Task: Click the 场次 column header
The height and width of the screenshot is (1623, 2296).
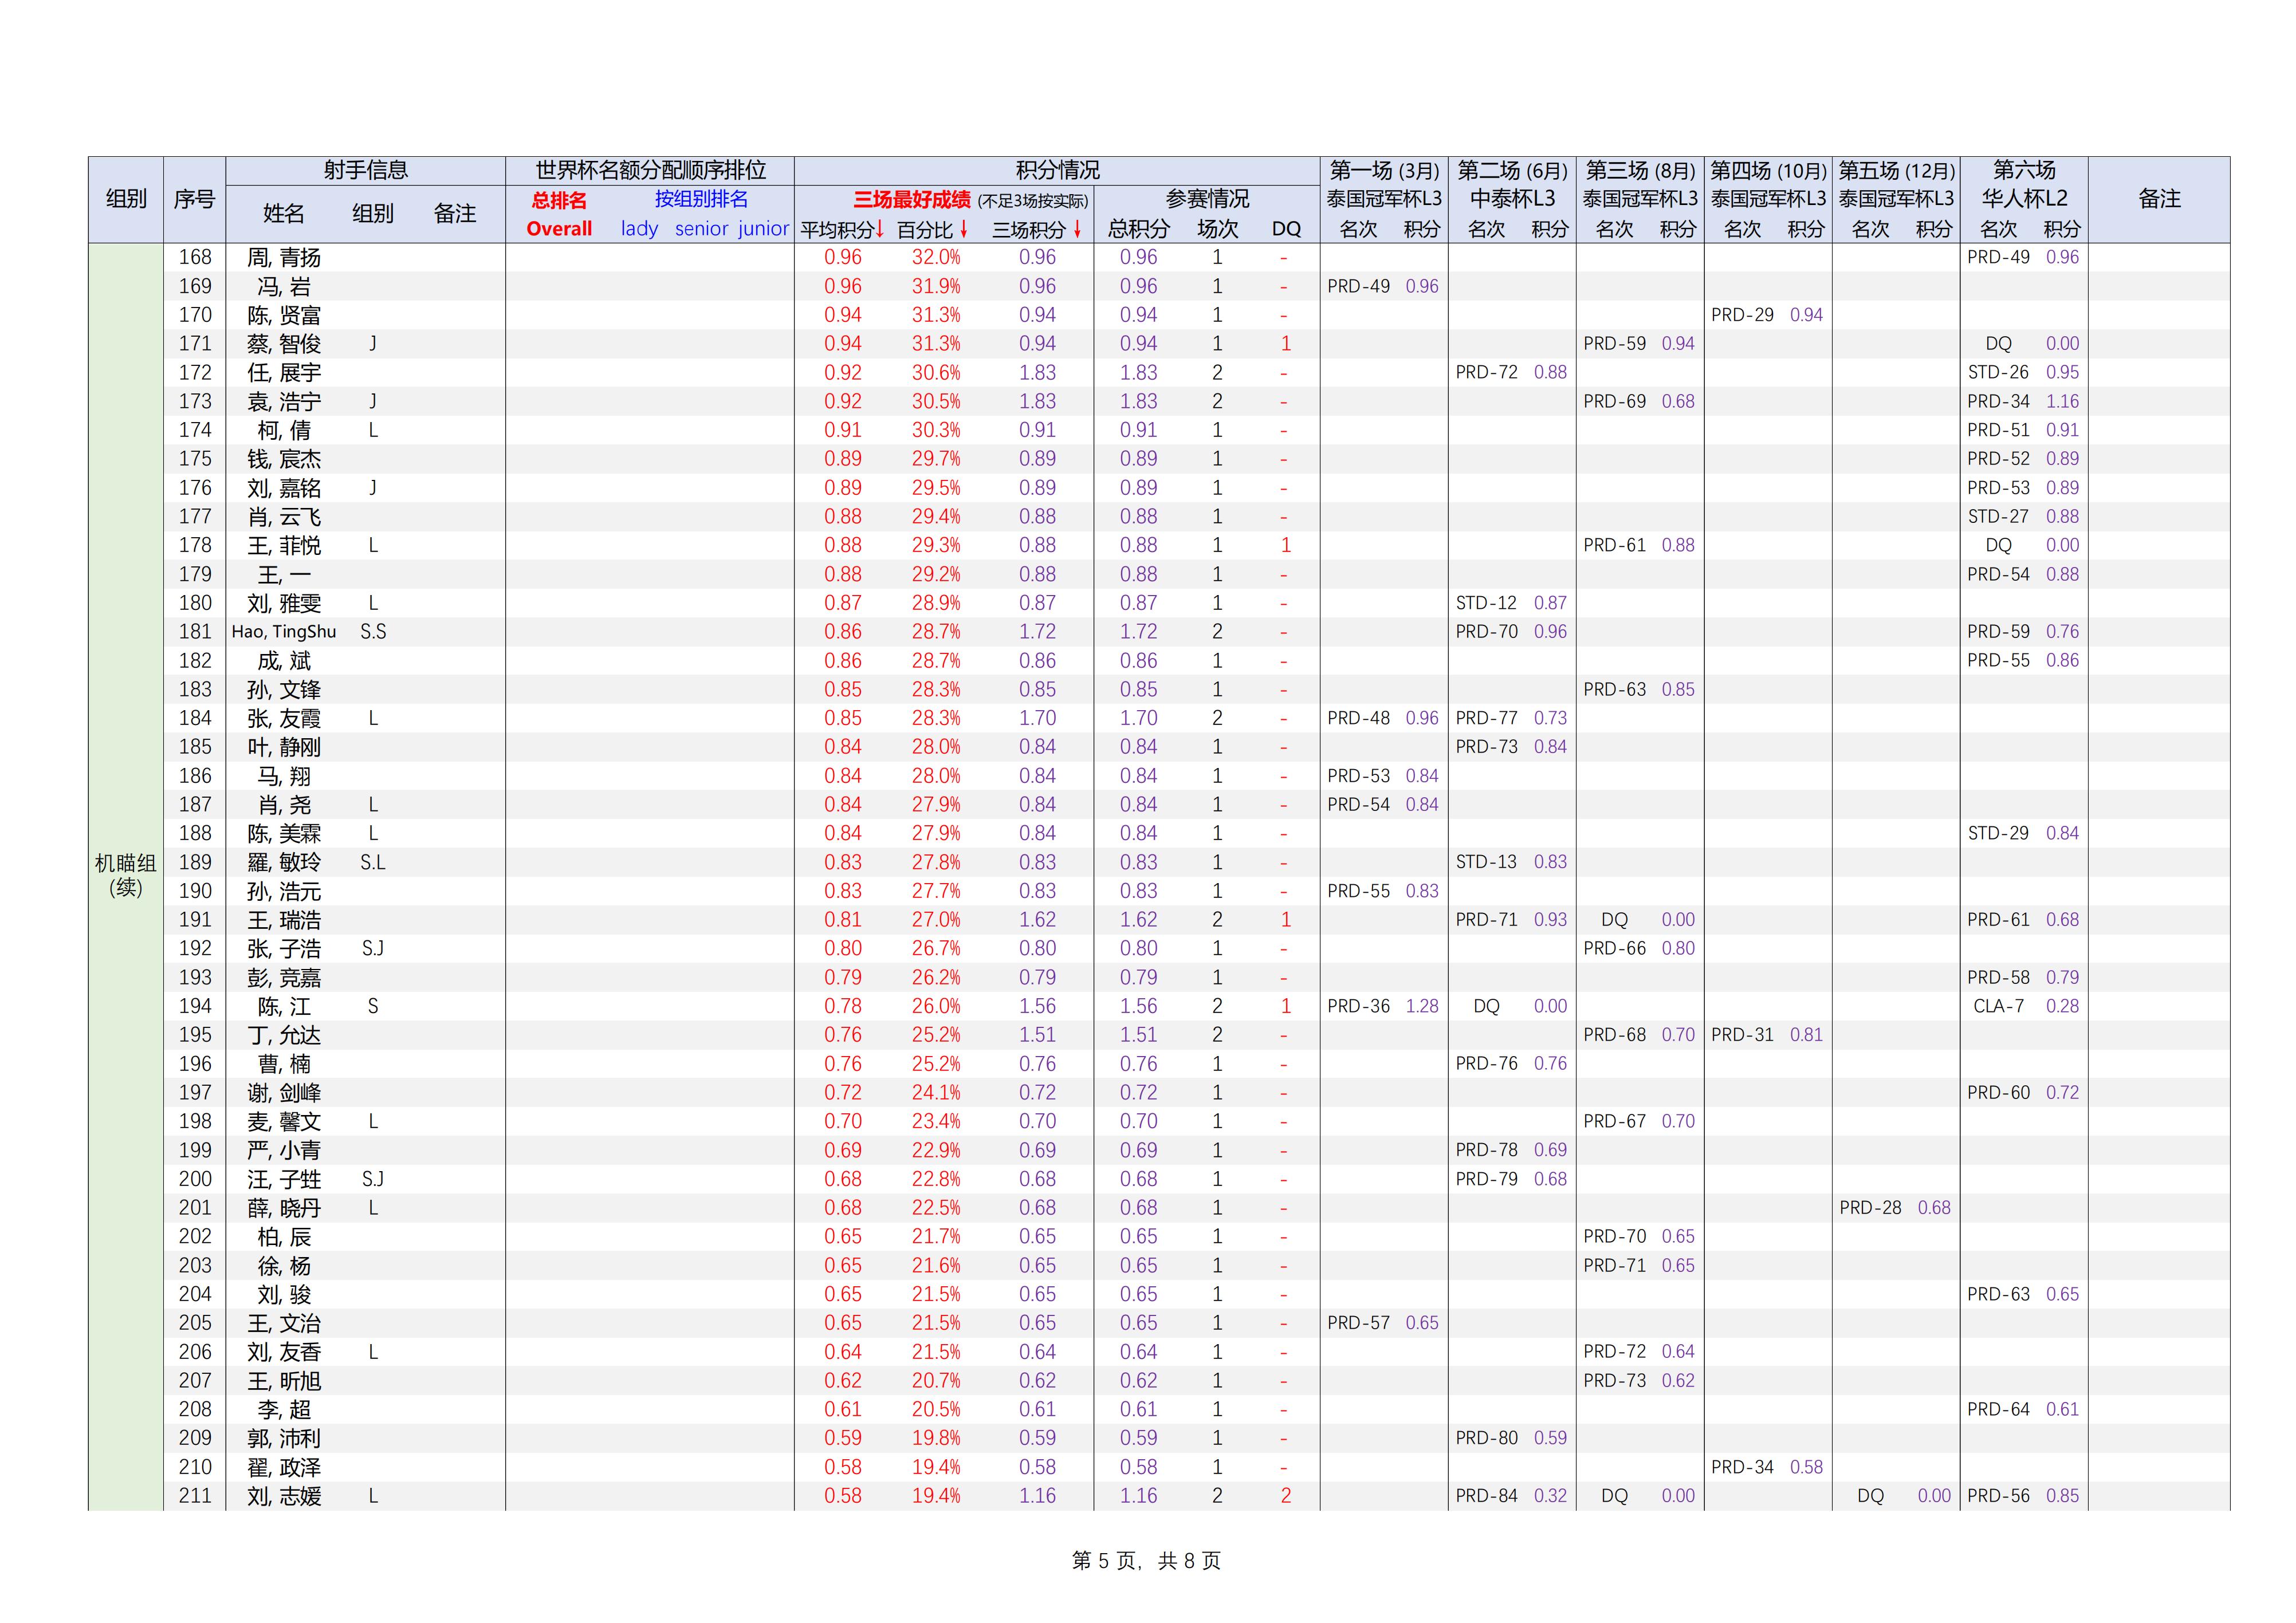Action: [1217, 229]
